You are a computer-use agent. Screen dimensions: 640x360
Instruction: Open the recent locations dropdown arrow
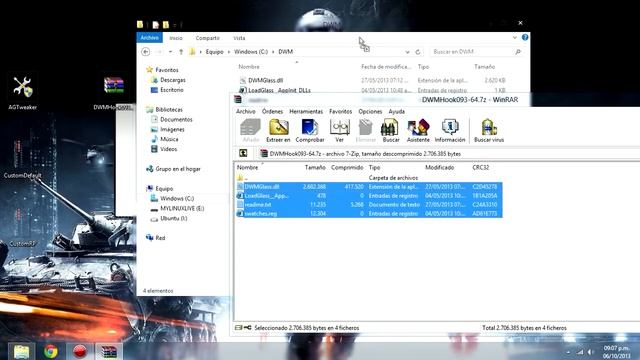tap(170, 52)
